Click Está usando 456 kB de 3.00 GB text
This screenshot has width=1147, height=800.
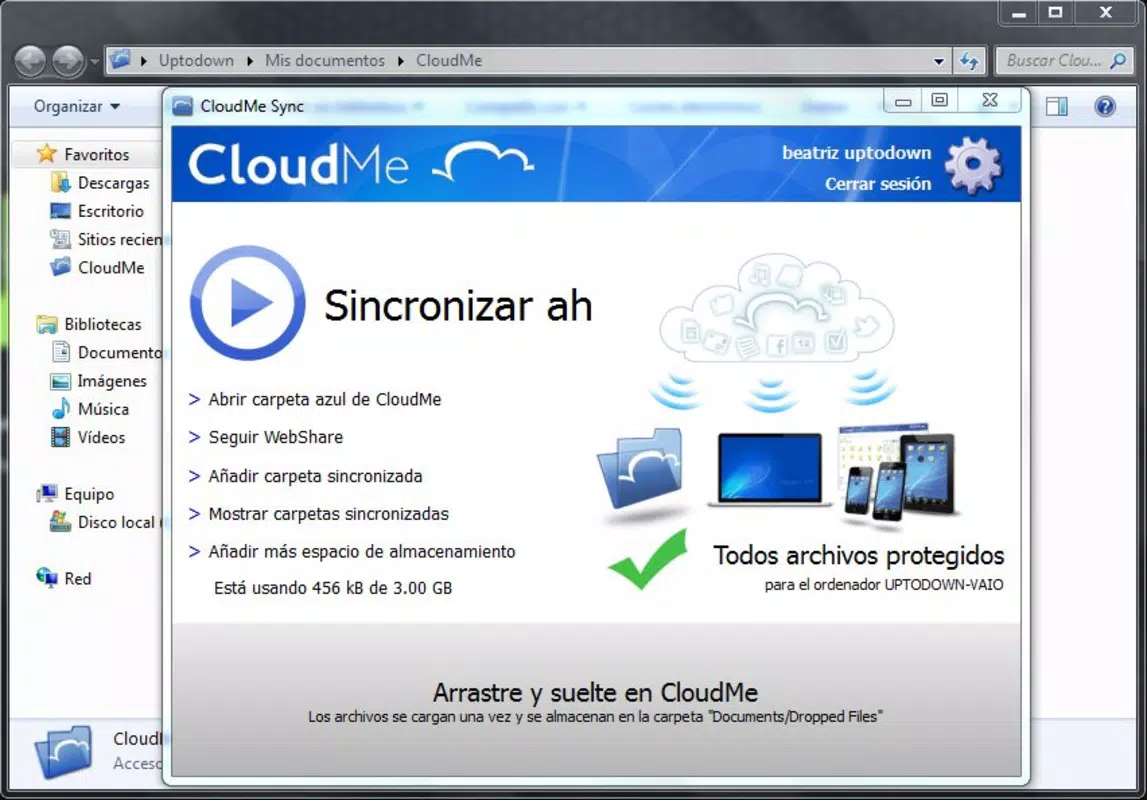(333, 588)
